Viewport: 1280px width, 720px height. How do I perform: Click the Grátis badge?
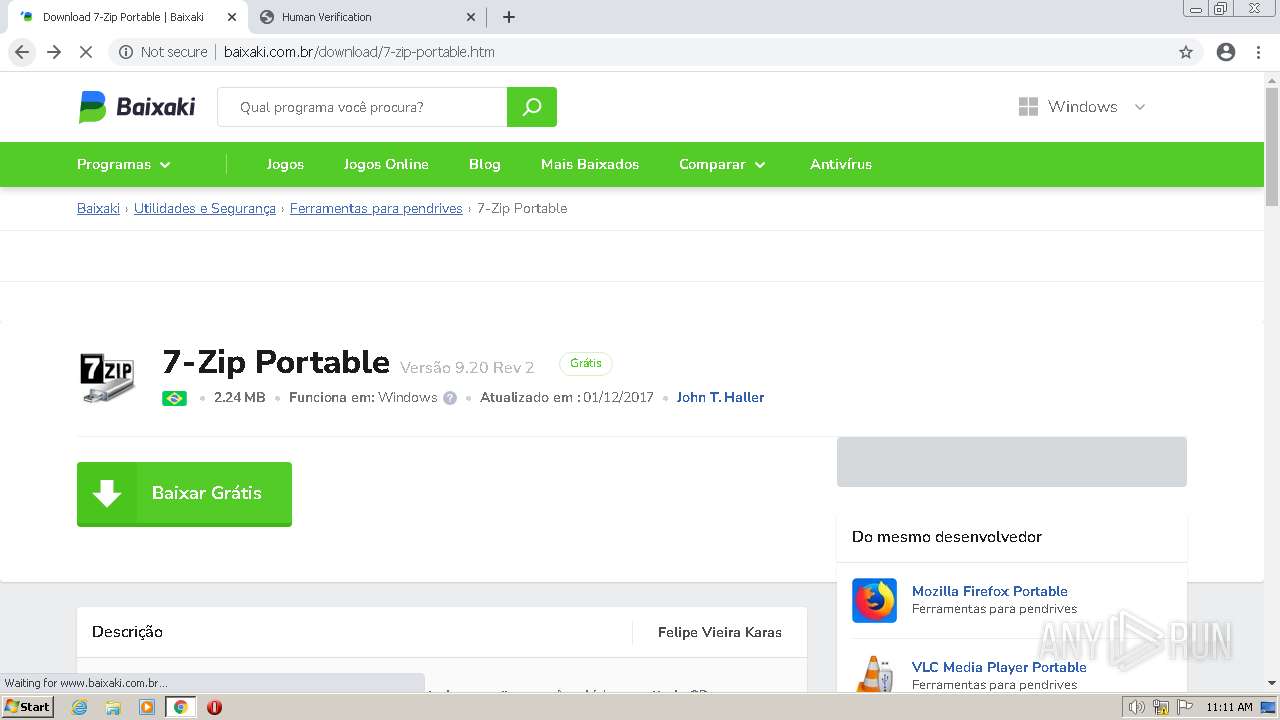pos(586,364)
